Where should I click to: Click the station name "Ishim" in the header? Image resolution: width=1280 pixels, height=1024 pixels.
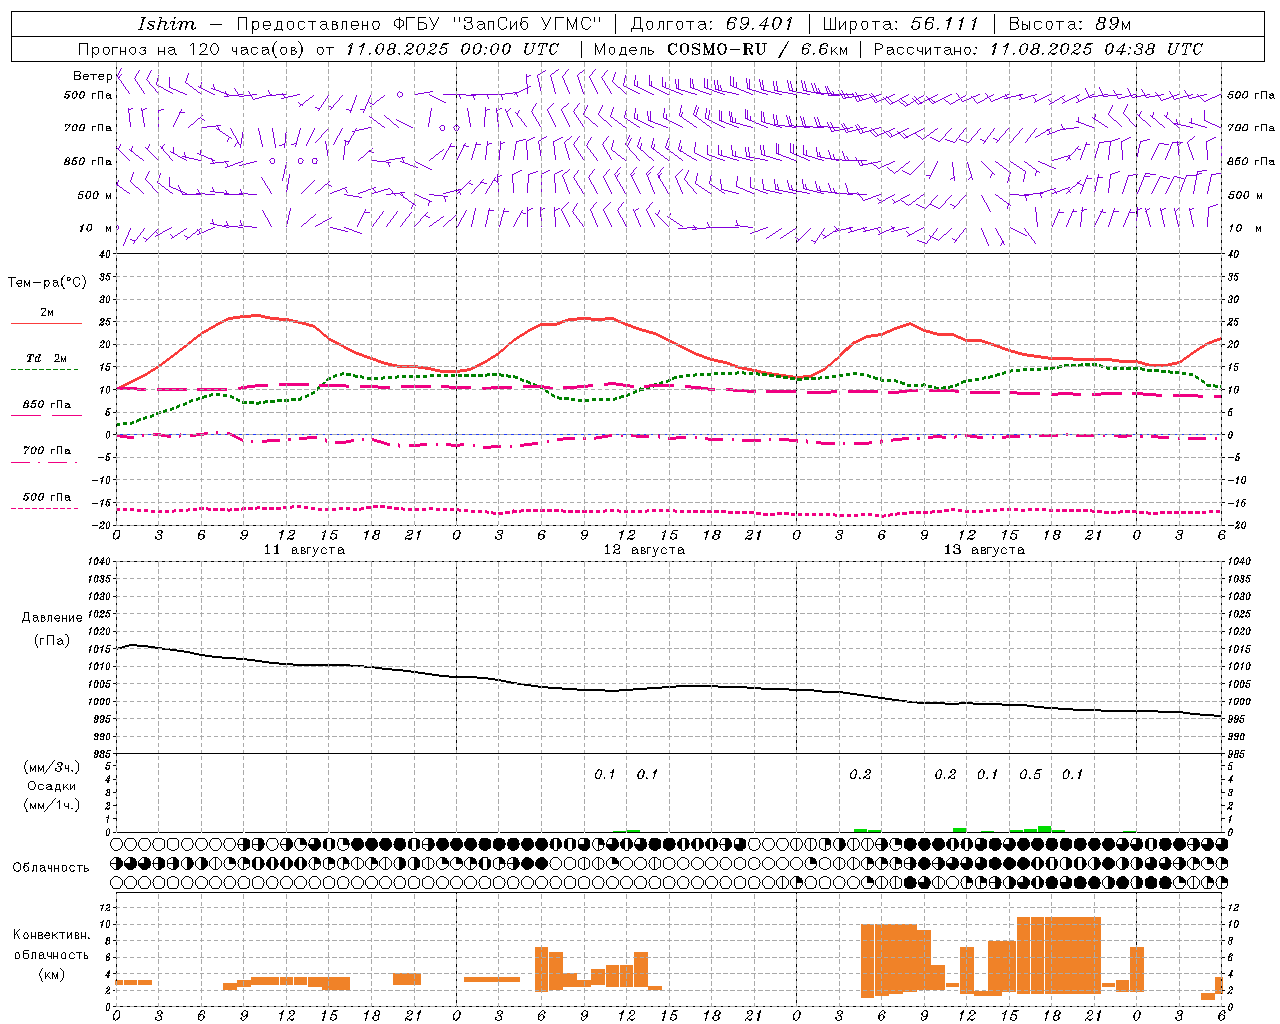tap(167, 24)
